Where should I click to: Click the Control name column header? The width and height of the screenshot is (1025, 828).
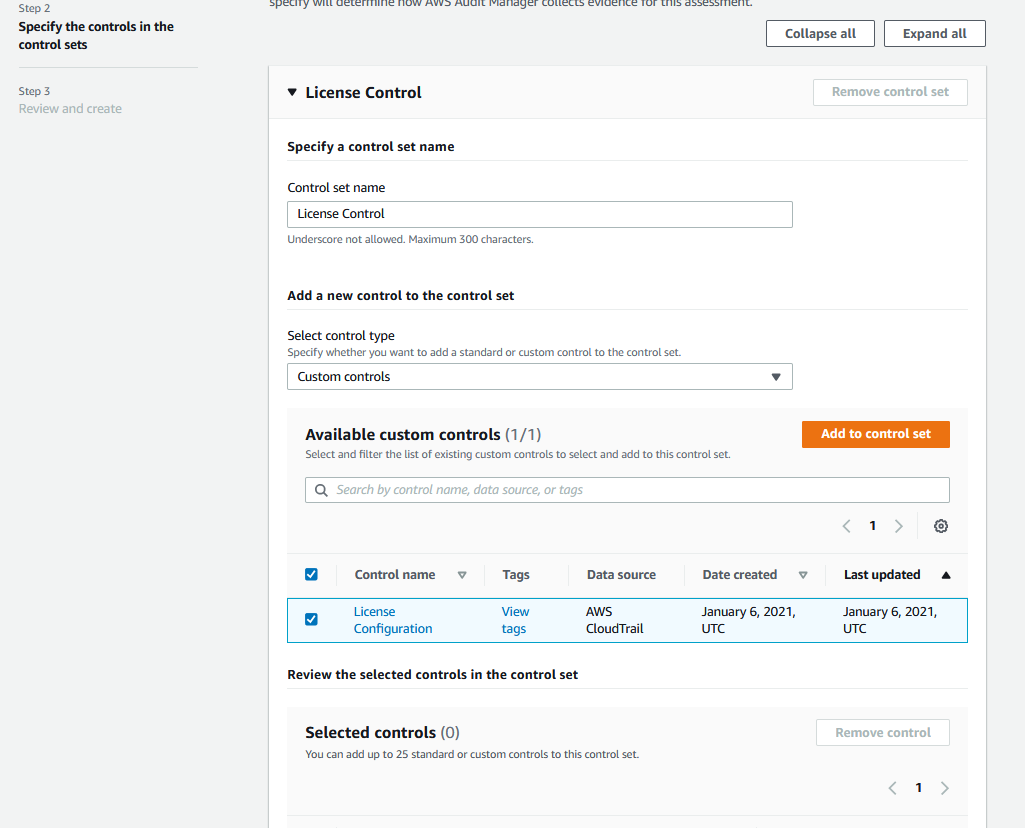click(x=395, y=575)
